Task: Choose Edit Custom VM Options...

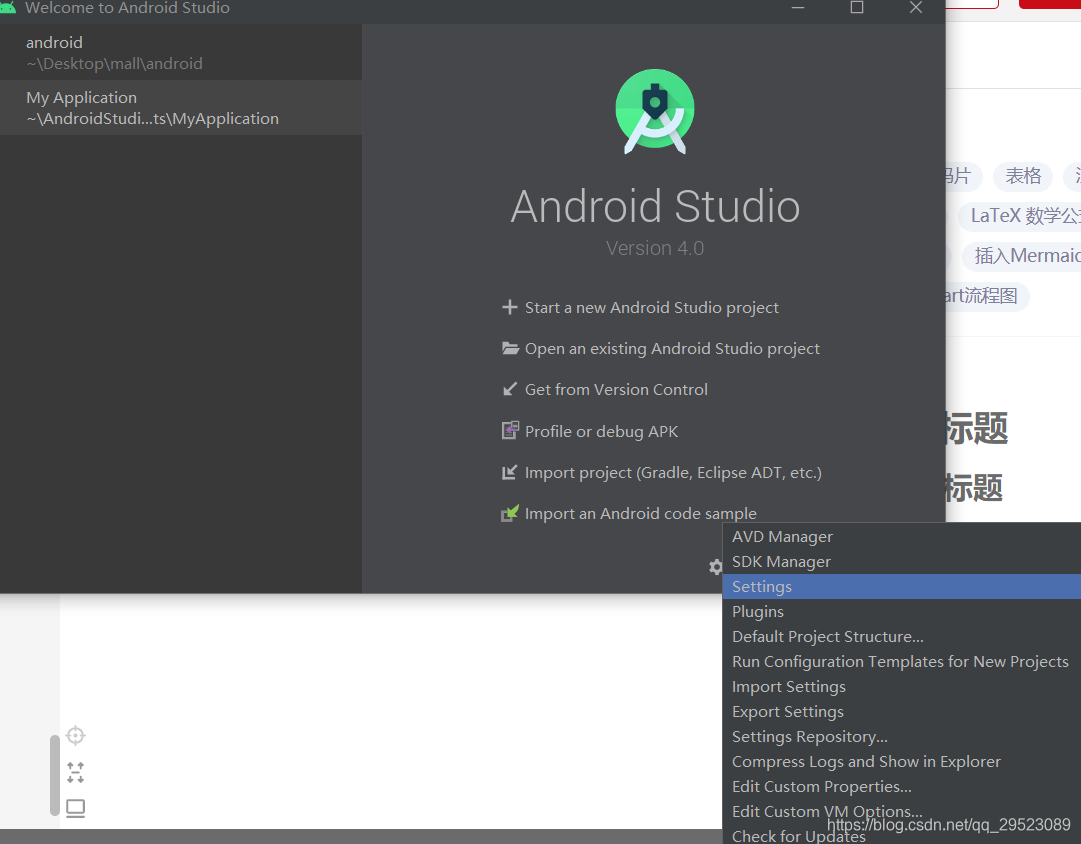Action: (x=902, y=812)
